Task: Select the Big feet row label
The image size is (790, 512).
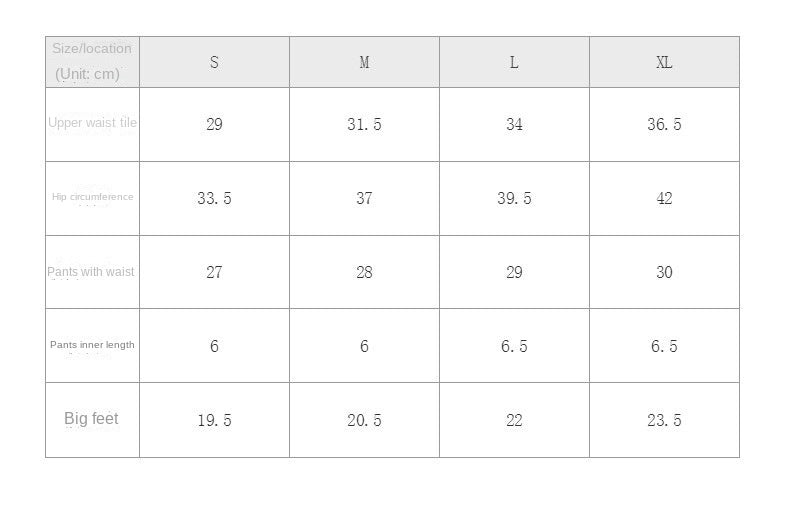Action: (91, 419)
